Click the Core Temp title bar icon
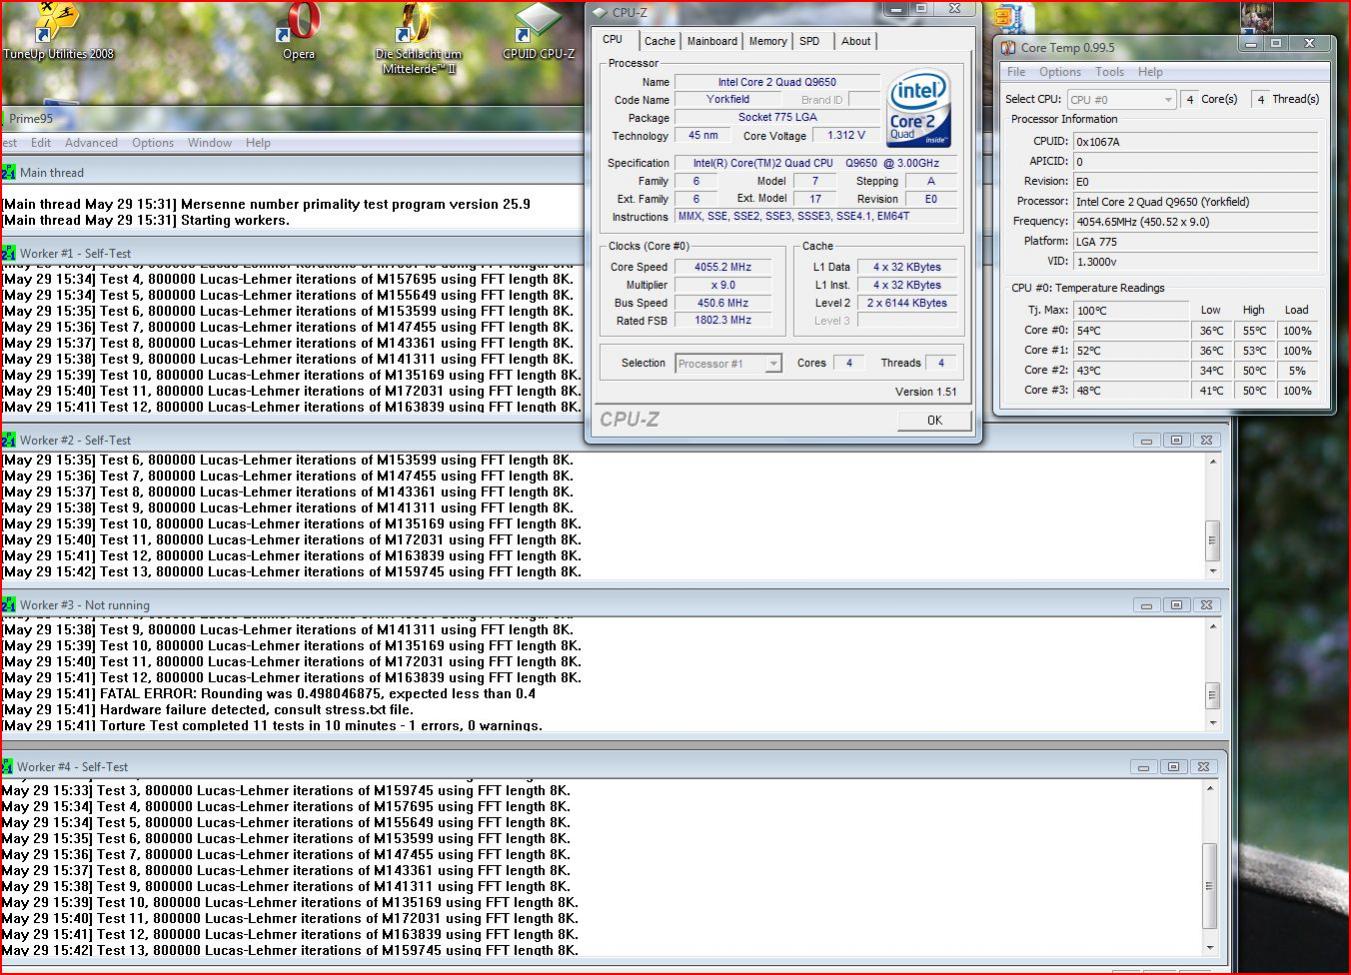 1008,47
